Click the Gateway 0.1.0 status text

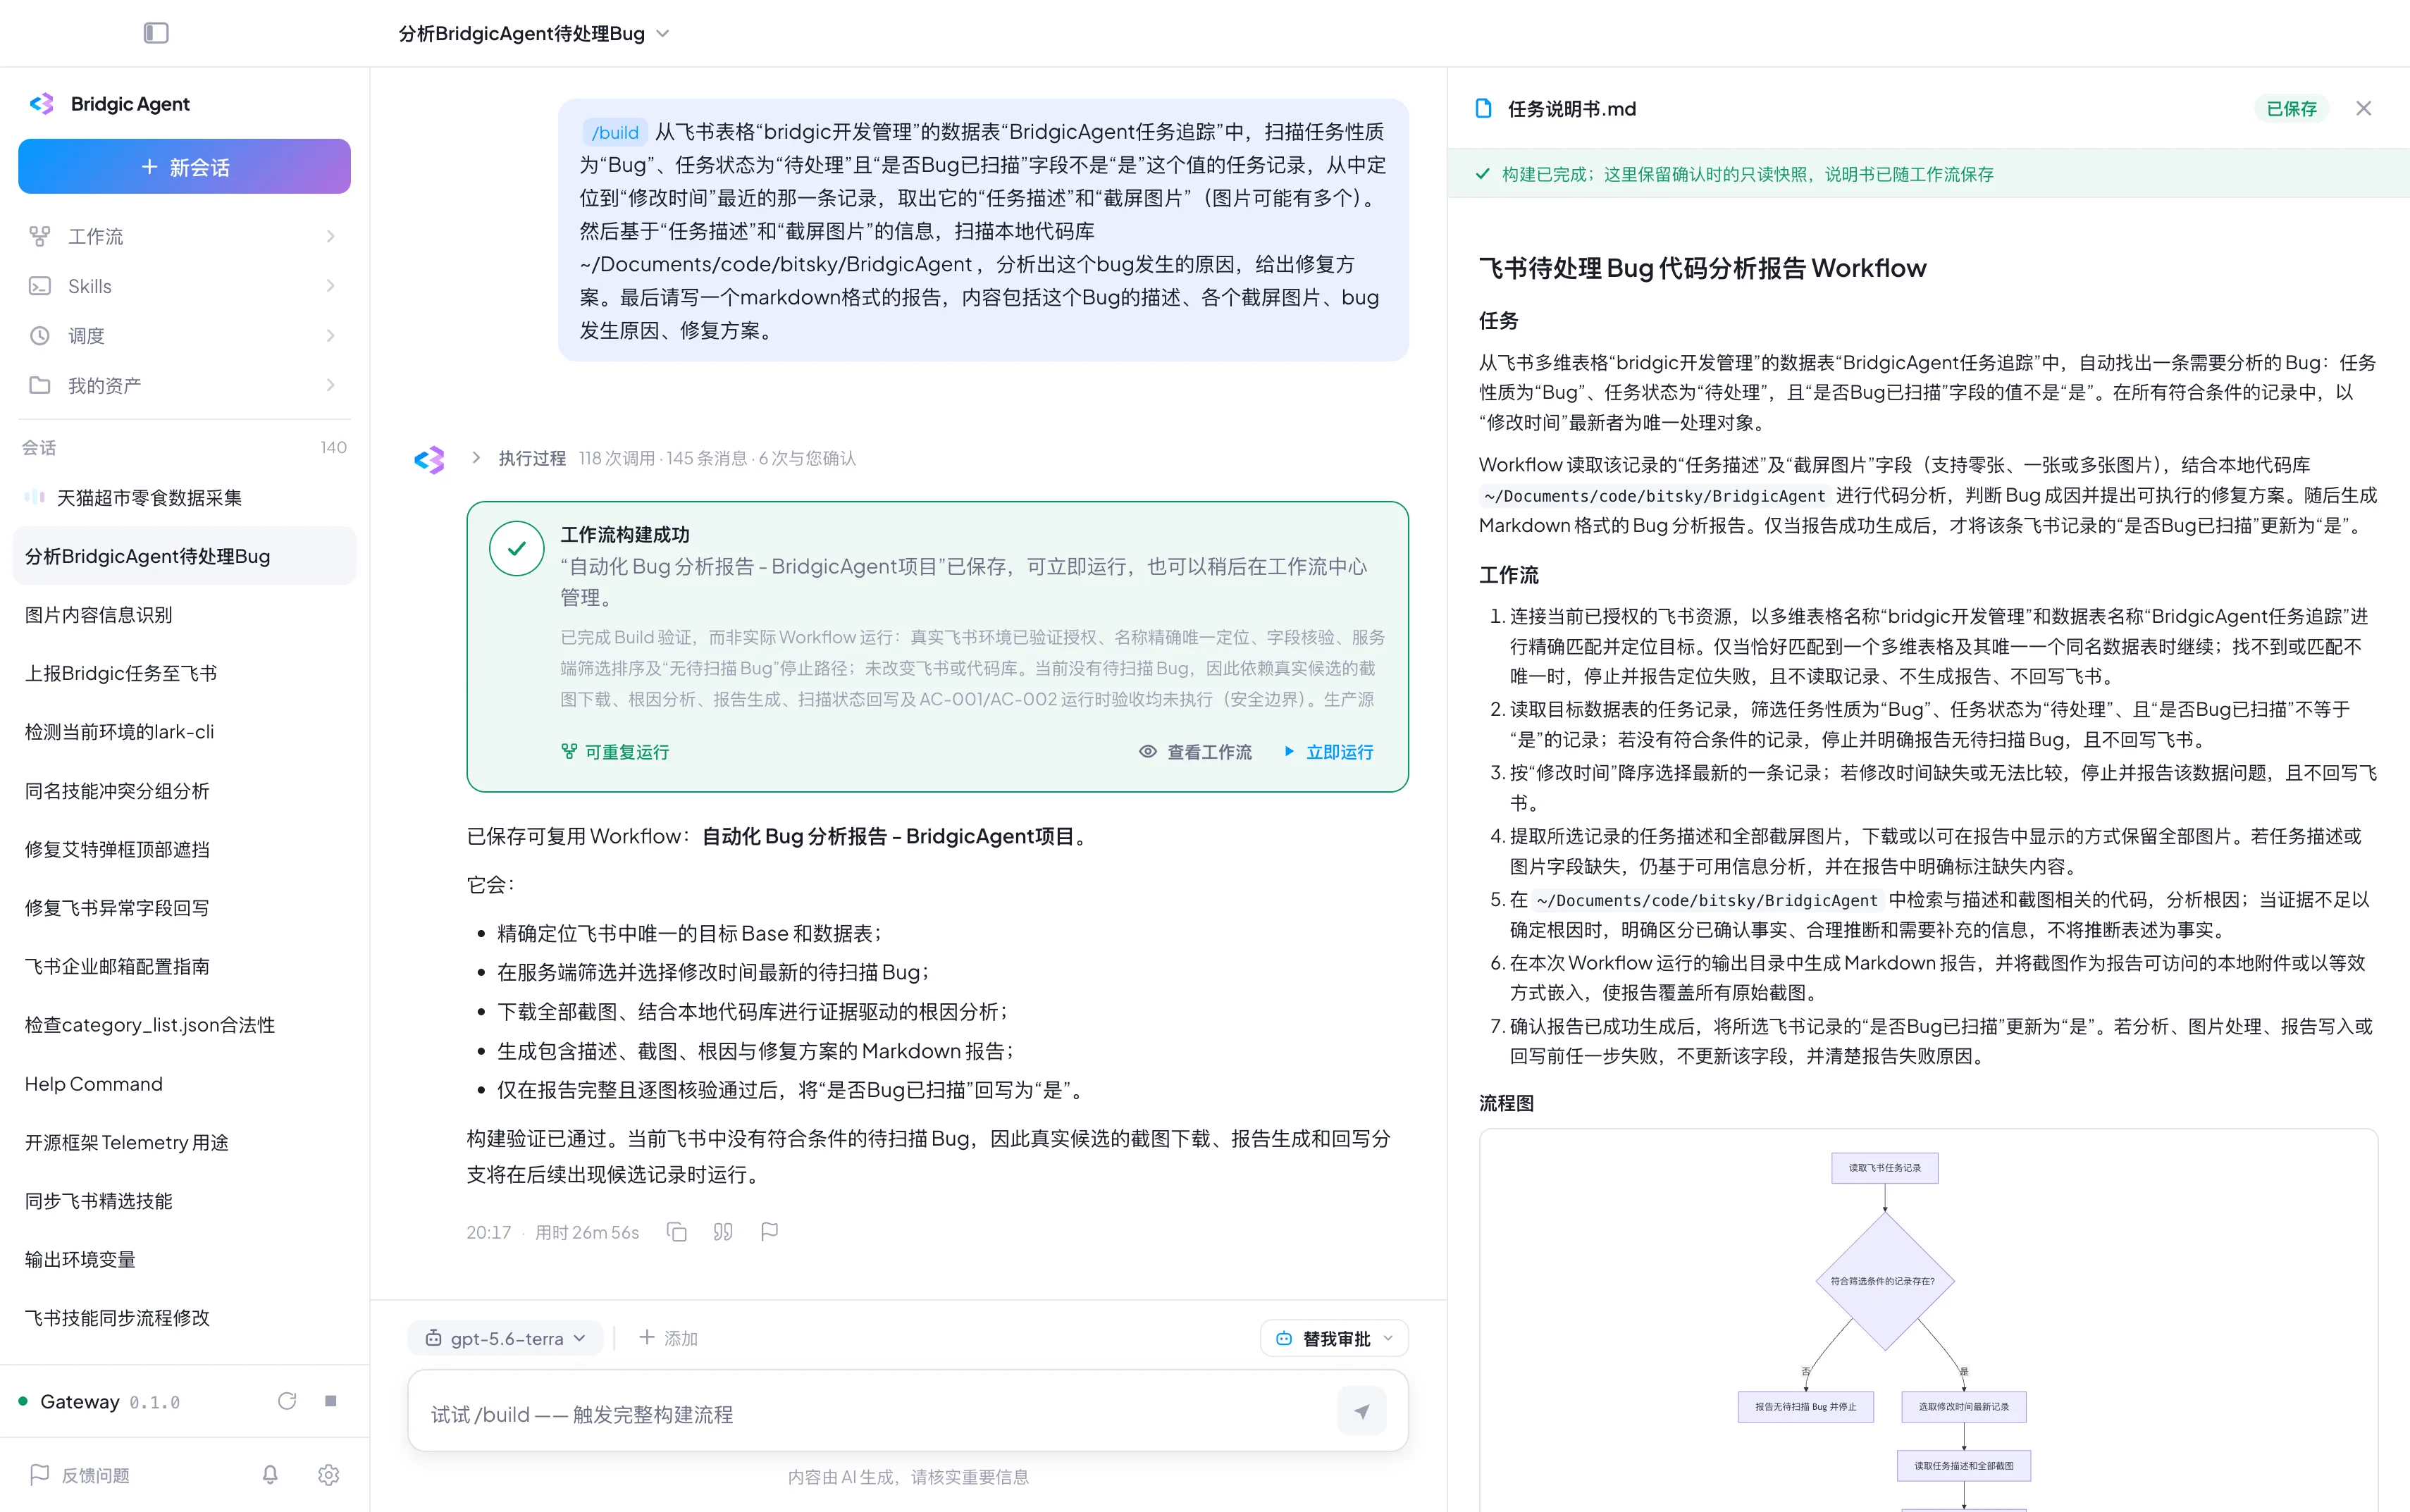[x=110, y=1401]
